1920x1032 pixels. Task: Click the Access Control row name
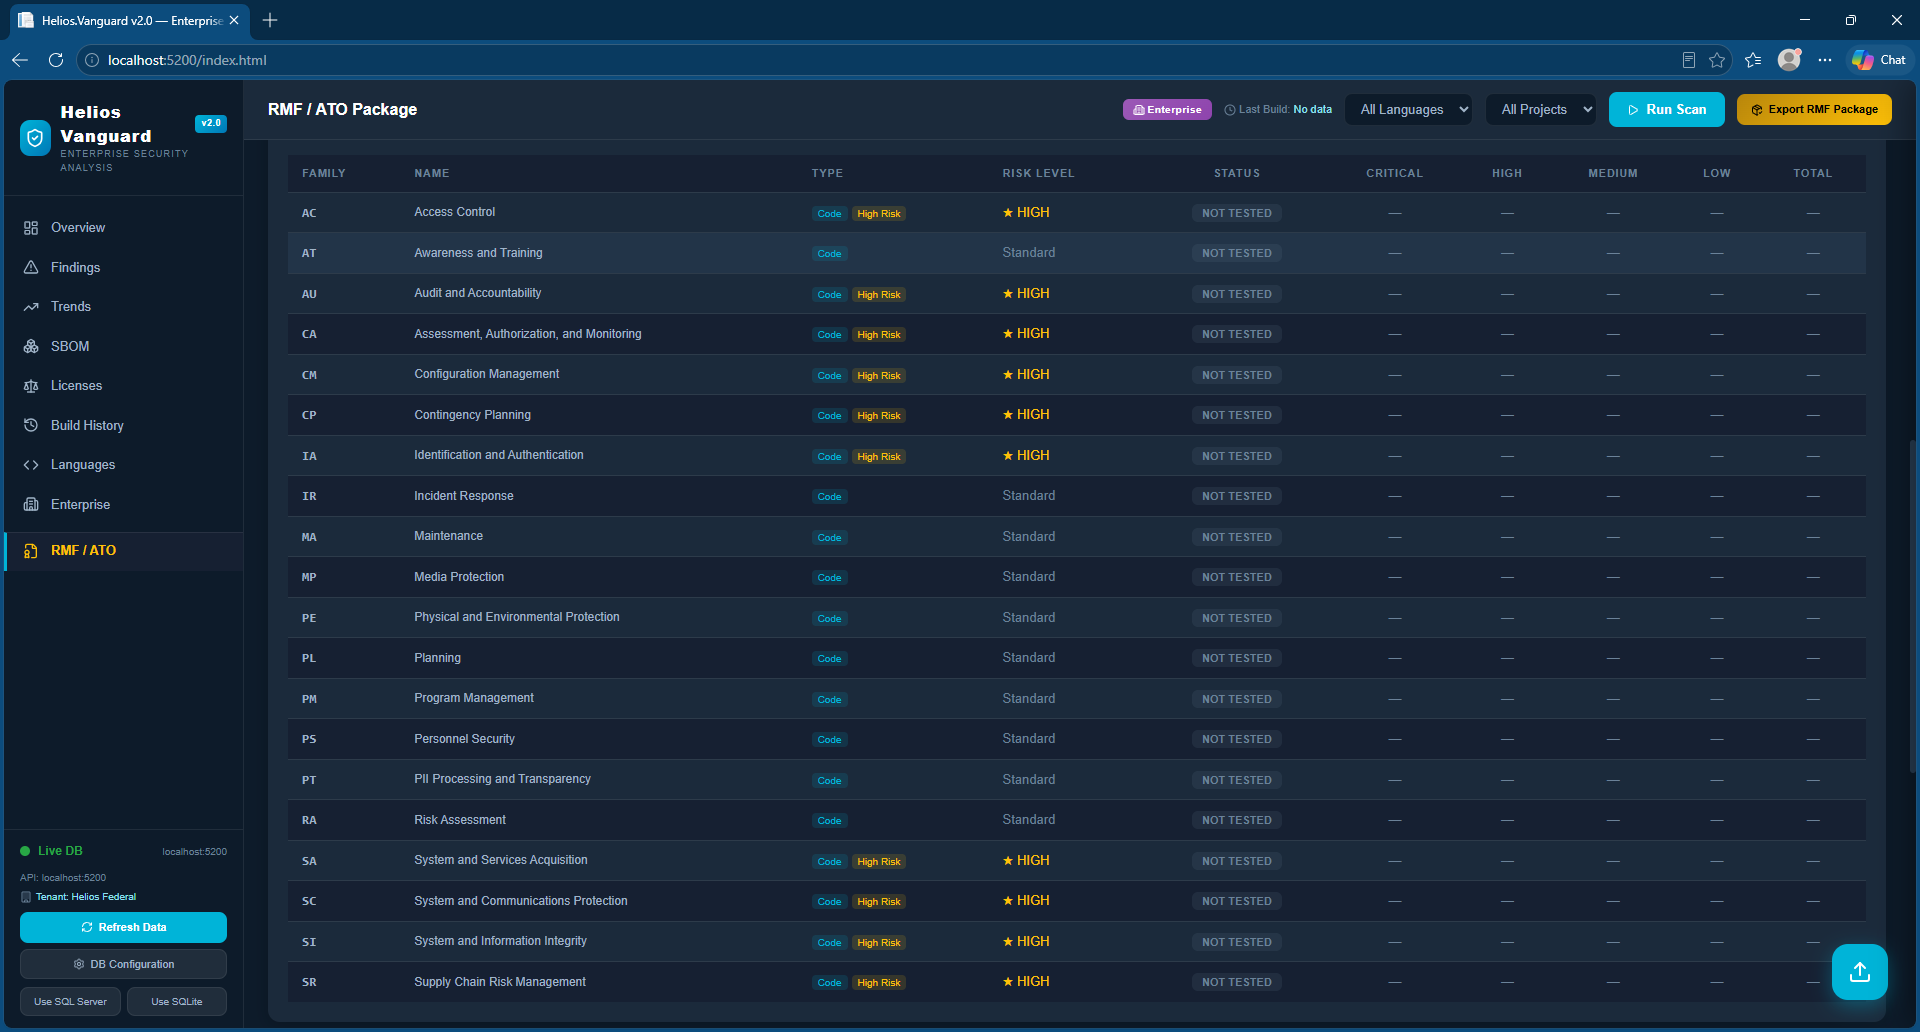point(455,212)
